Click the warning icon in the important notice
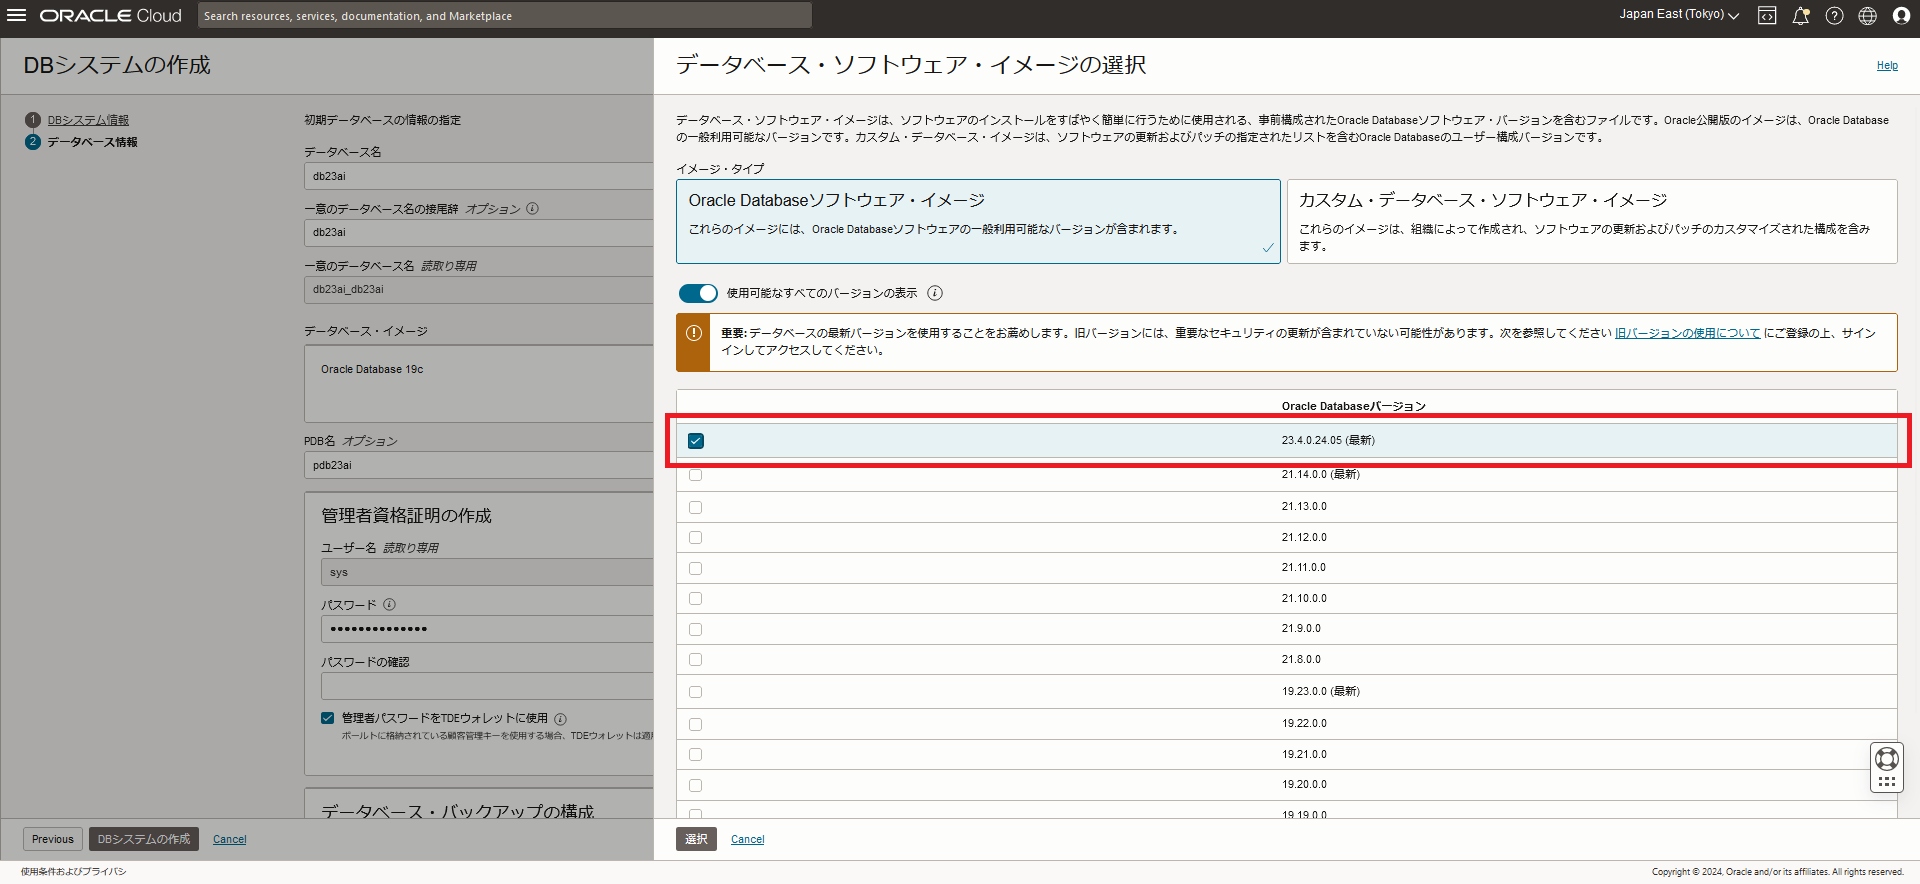This screenshot has height=884, width=1920. point(693,333)
